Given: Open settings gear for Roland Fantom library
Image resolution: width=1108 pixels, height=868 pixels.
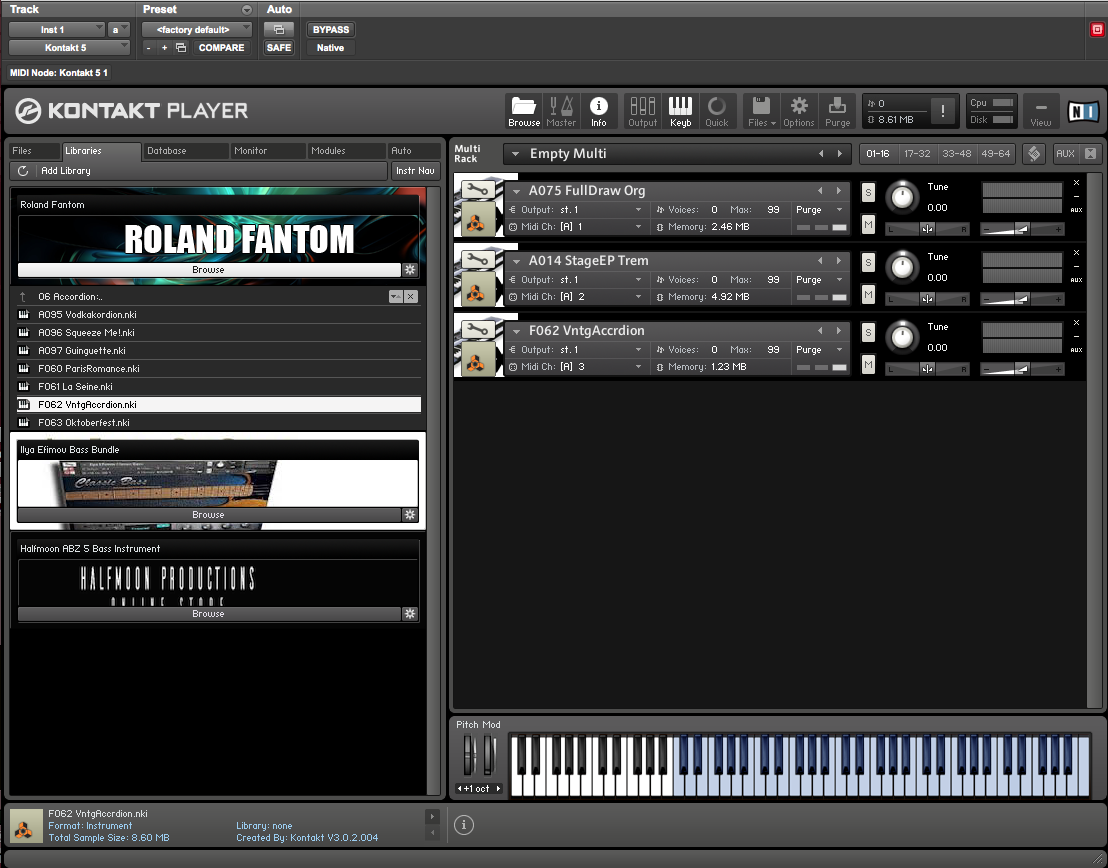Looking at the screenshot, I should (410, 269).
